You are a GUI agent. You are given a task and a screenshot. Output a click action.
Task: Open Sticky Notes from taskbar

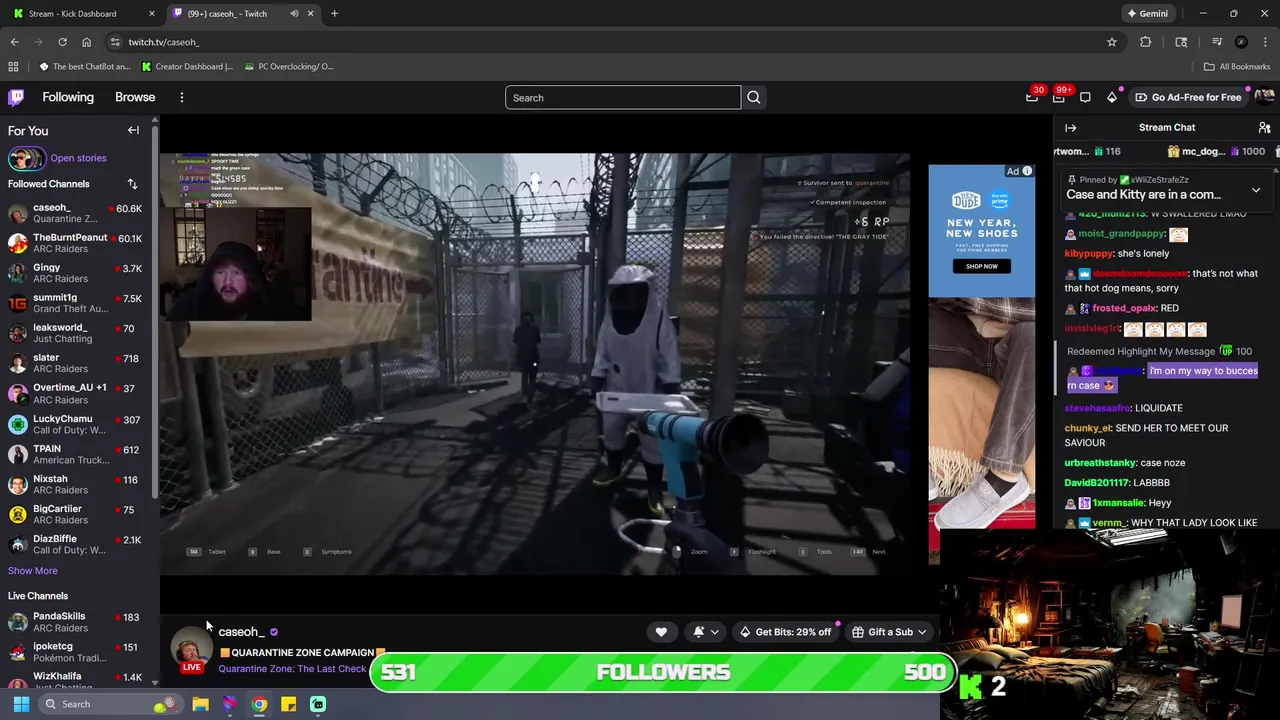pyautogui.click(x=288, y=704)
